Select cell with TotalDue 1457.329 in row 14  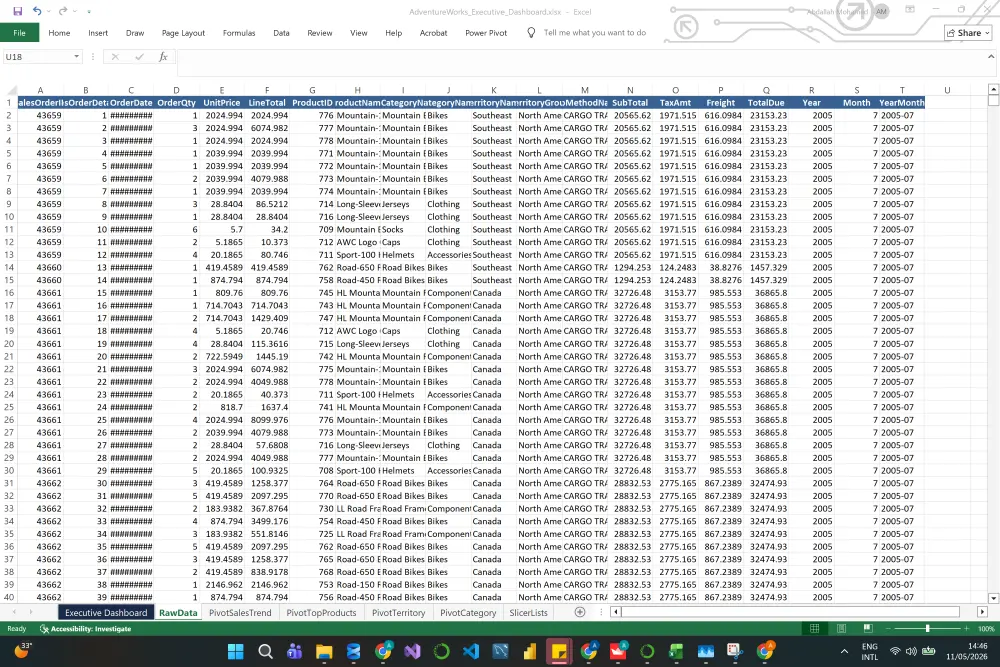[766, 268]
